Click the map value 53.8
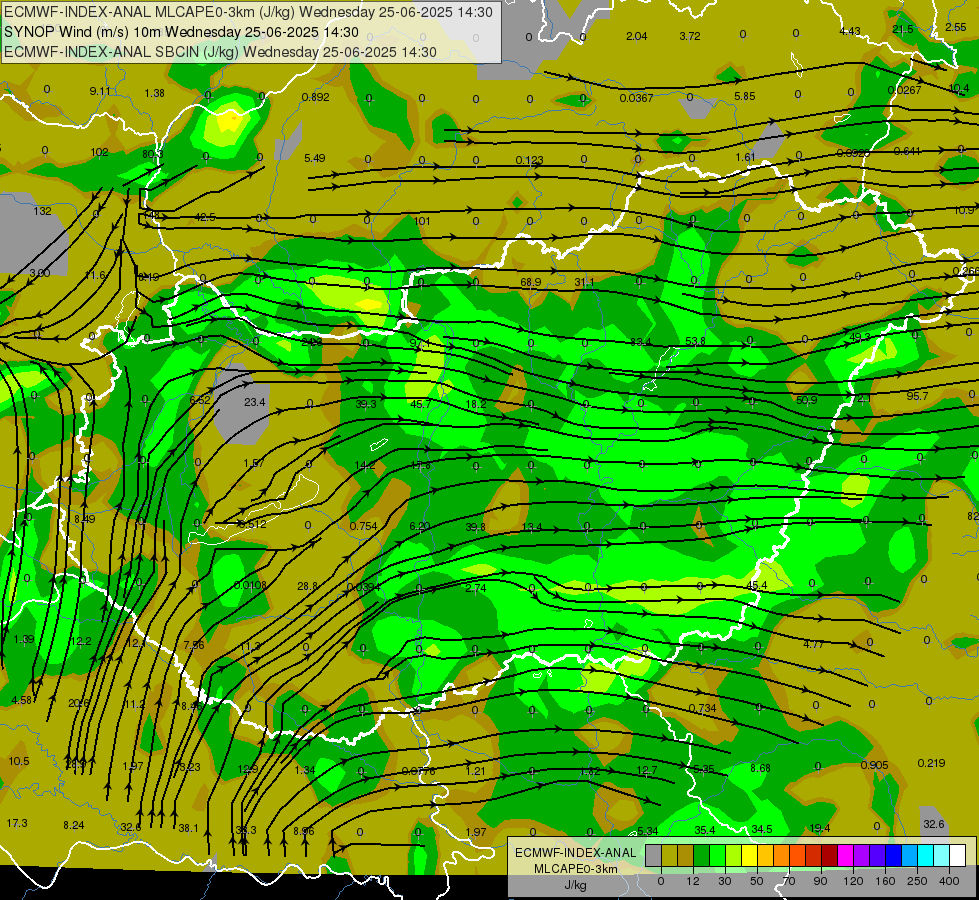Image resolution: width=979 pixels, height=900 pixels. 696,341
